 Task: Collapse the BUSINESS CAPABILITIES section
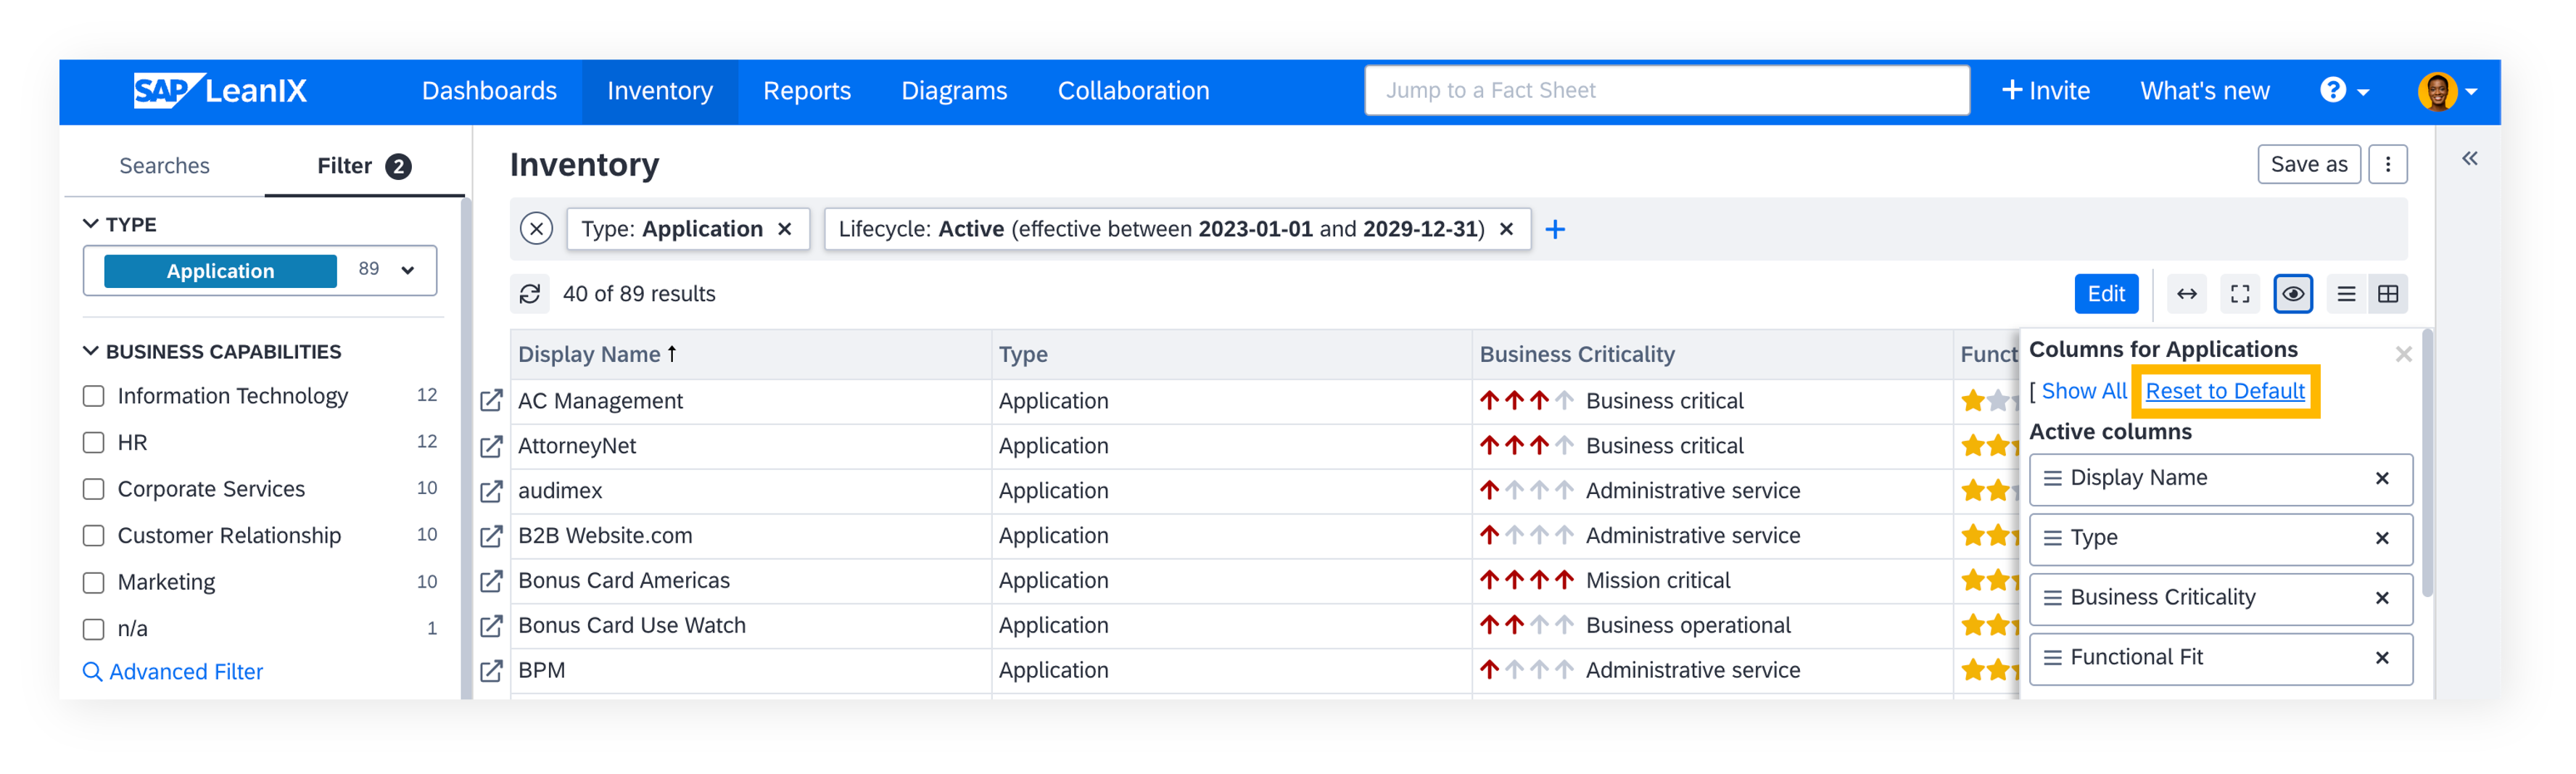tap(90, 351)
